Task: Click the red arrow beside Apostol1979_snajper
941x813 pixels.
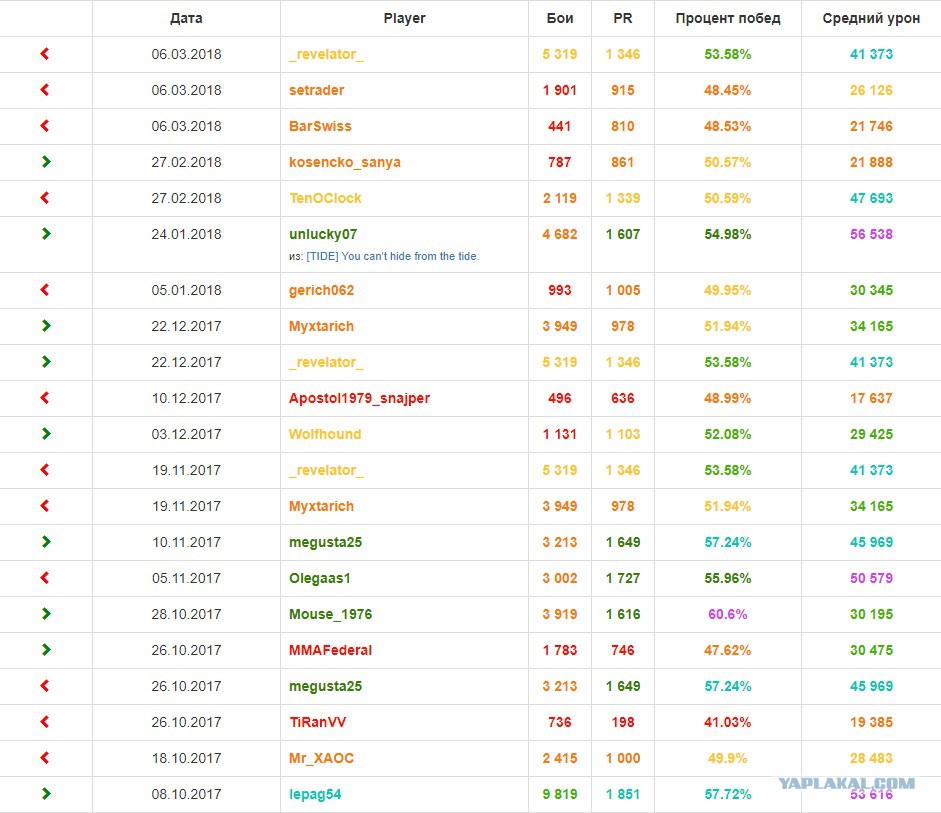Action: (x=44, y=398)
